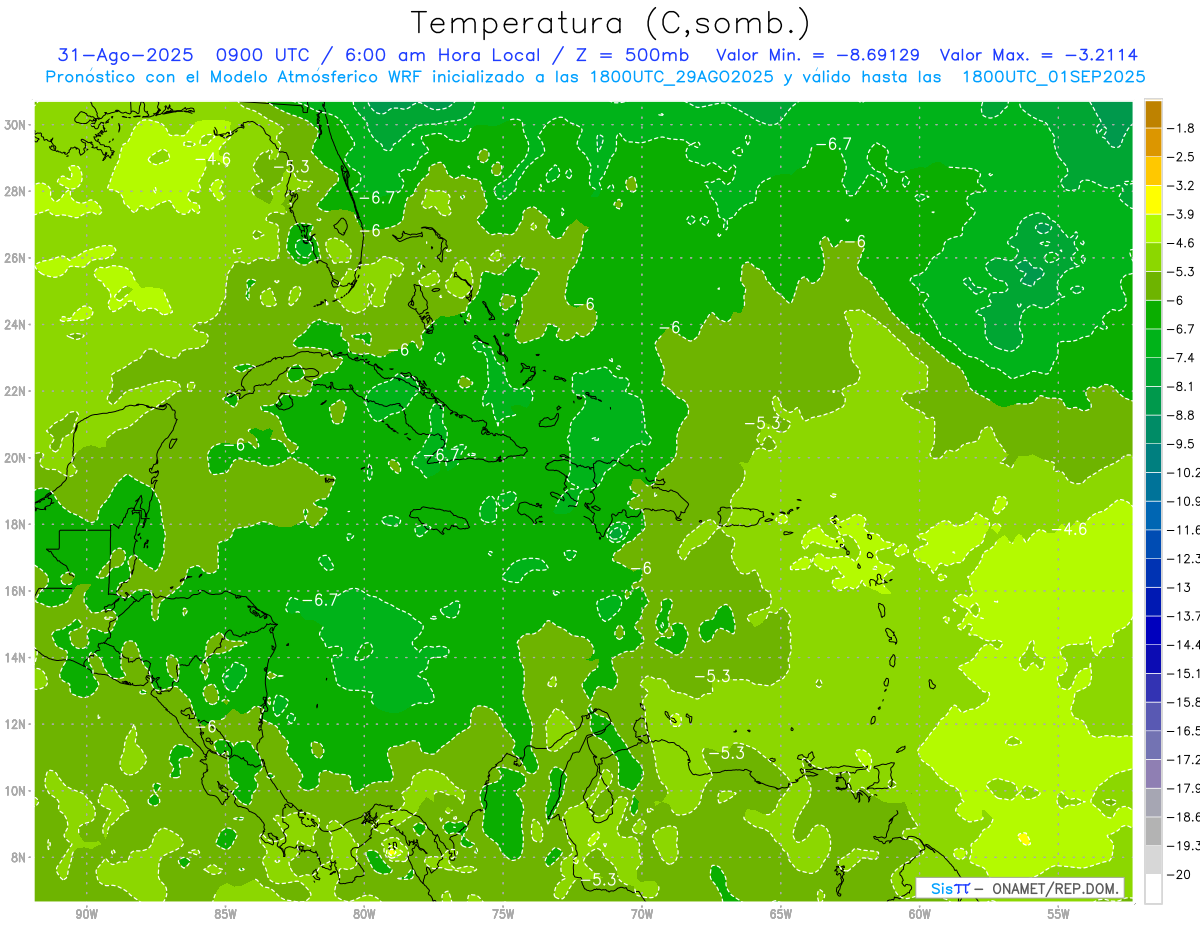Click the SisTT ONAMET/REP.DOM. logo box
Image resolution: width=1200 pixels, height=927 pixels.
(1020, 888)
